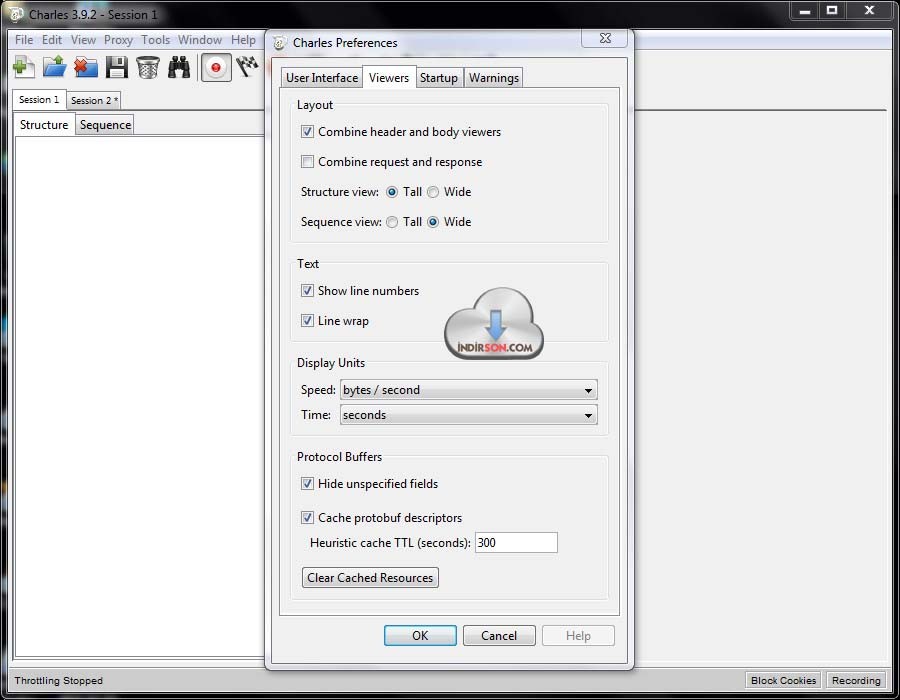Open the Help menu
This screenshot has width=900, height=700.
[x=243, y=40]
